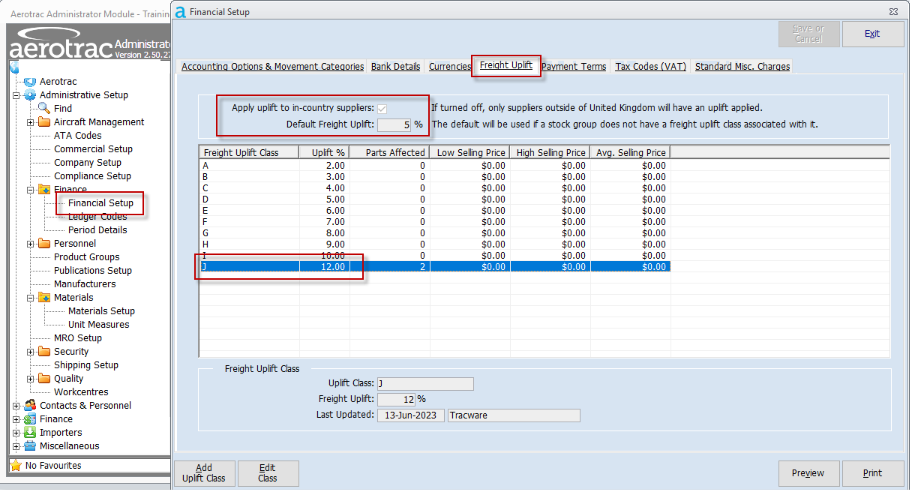Click the Default Freight Uplift field
910x490 pixels.
tap(394, 125)
